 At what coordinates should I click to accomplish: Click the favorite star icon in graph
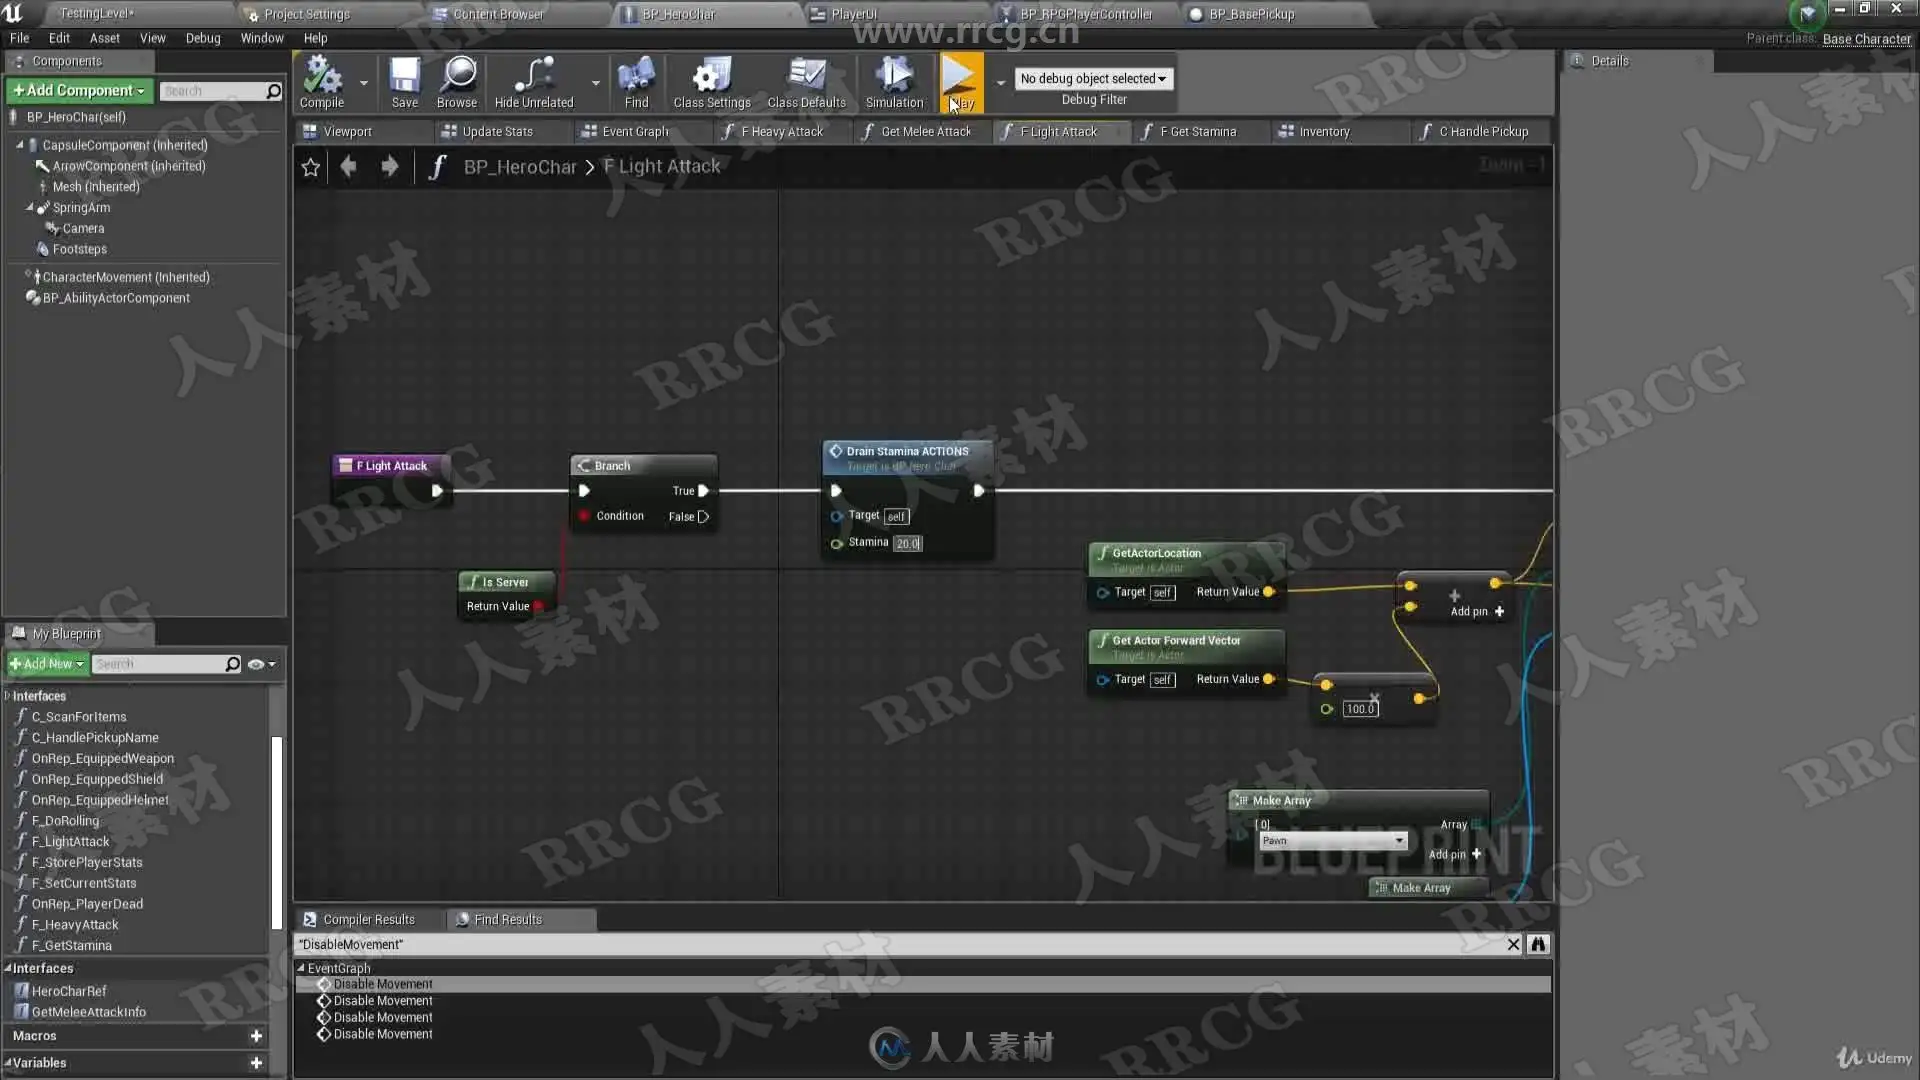point(311,167)
